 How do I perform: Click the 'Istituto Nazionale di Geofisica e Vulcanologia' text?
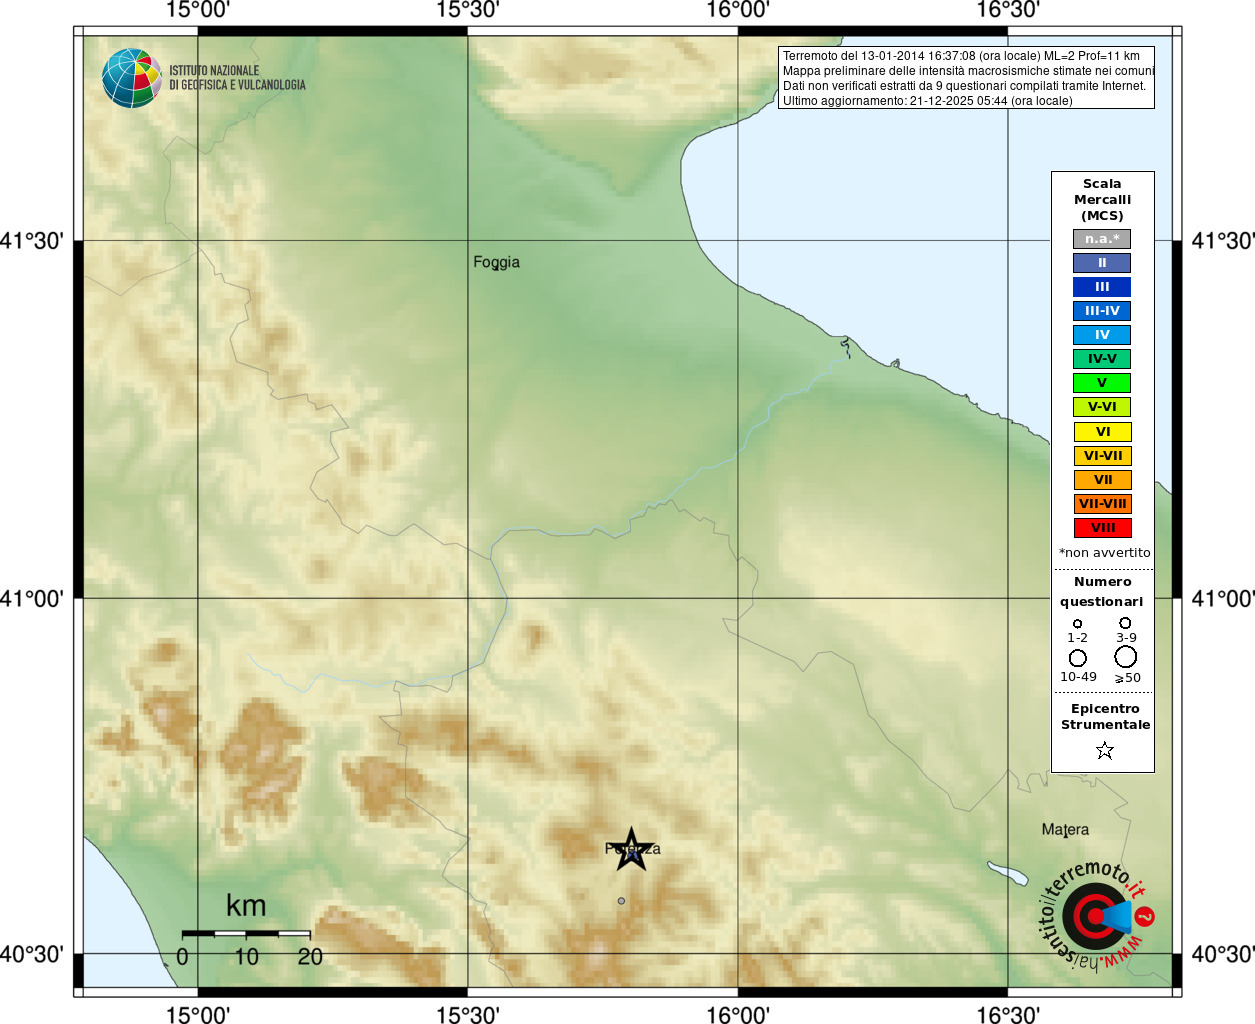pos(237,78)
